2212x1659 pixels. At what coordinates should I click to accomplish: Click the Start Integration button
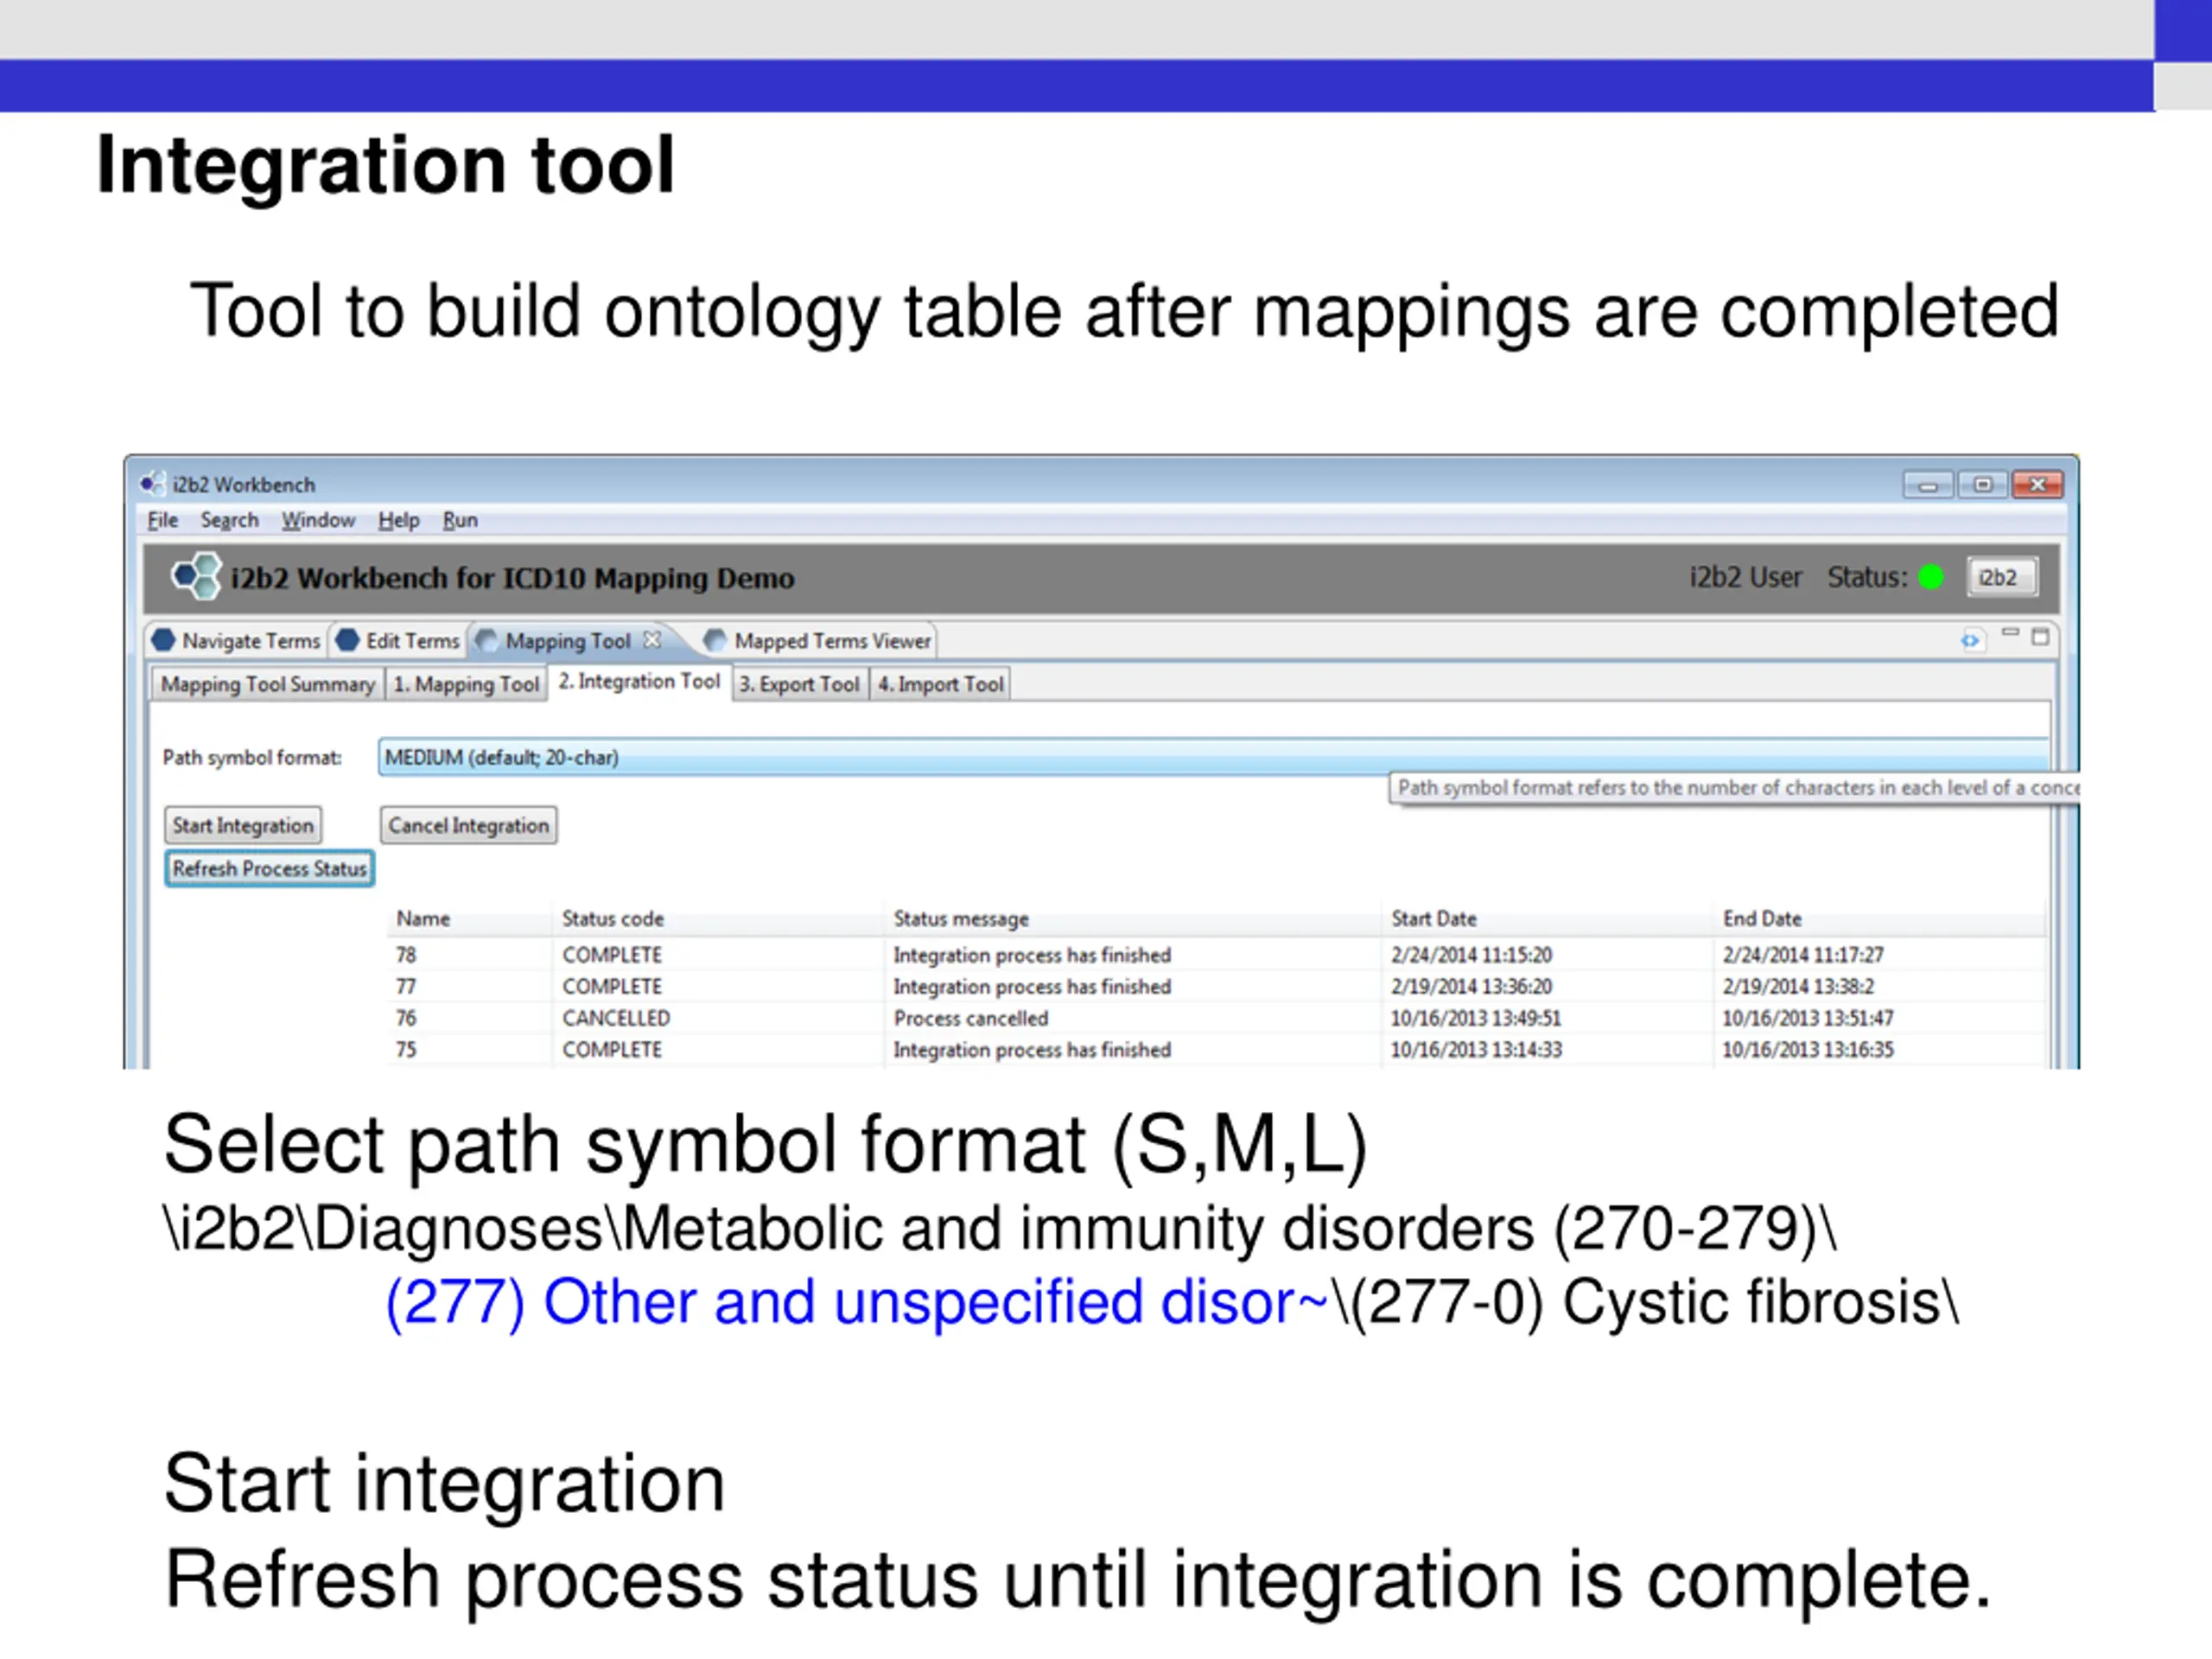(242, 825)
